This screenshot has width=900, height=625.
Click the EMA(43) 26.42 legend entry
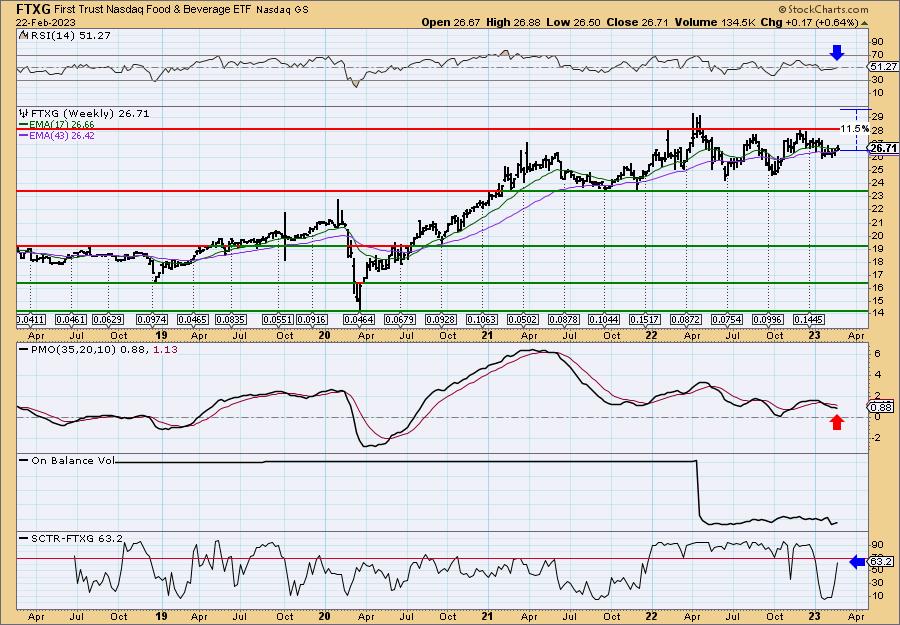click(57, 136)
